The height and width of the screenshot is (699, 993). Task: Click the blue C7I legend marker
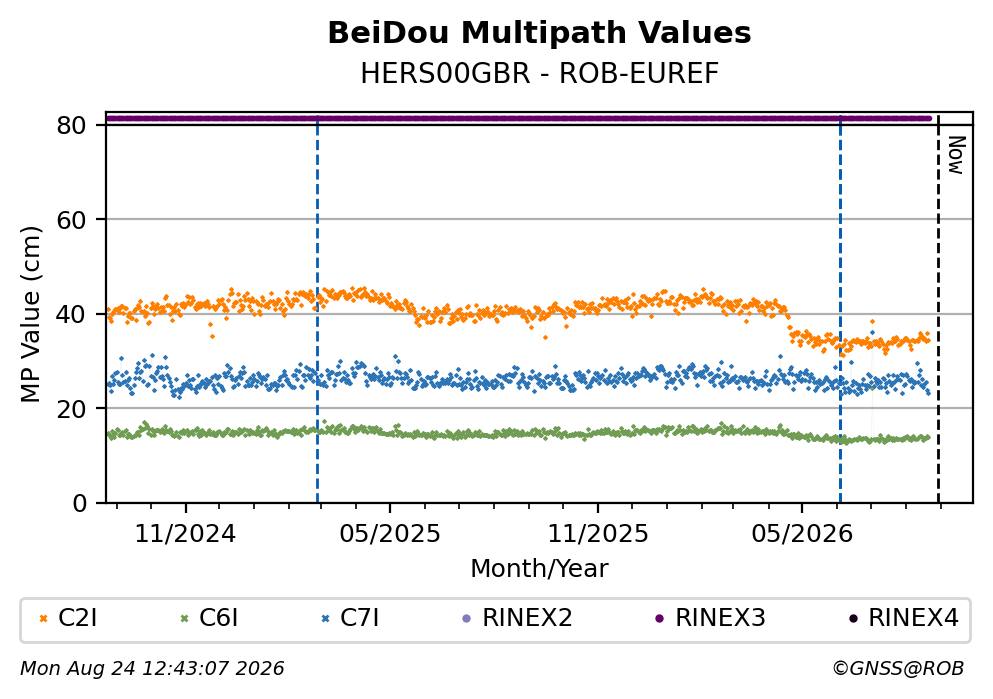click(x=326, y=619)
